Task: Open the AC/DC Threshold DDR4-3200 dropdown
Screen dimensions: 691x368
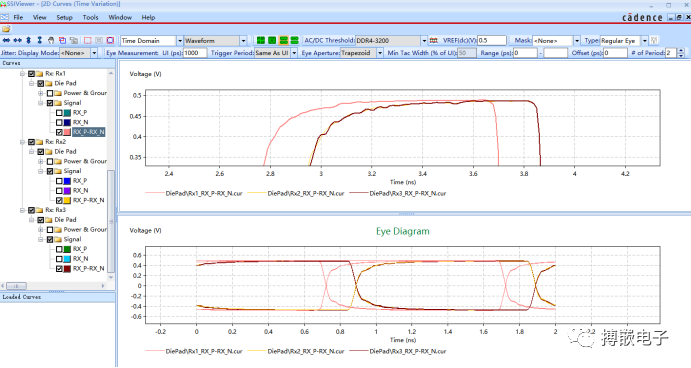Action: pos(424,41)
